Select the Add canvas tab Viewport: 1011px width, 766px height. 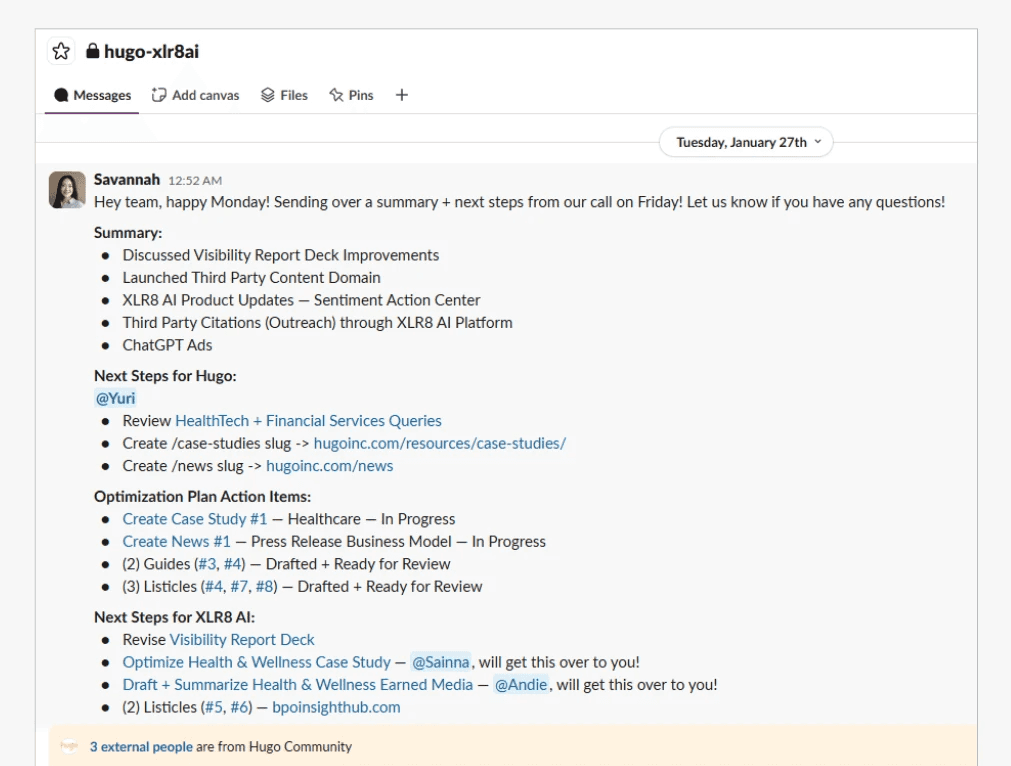pyautogui.click(x=205, y=95)
